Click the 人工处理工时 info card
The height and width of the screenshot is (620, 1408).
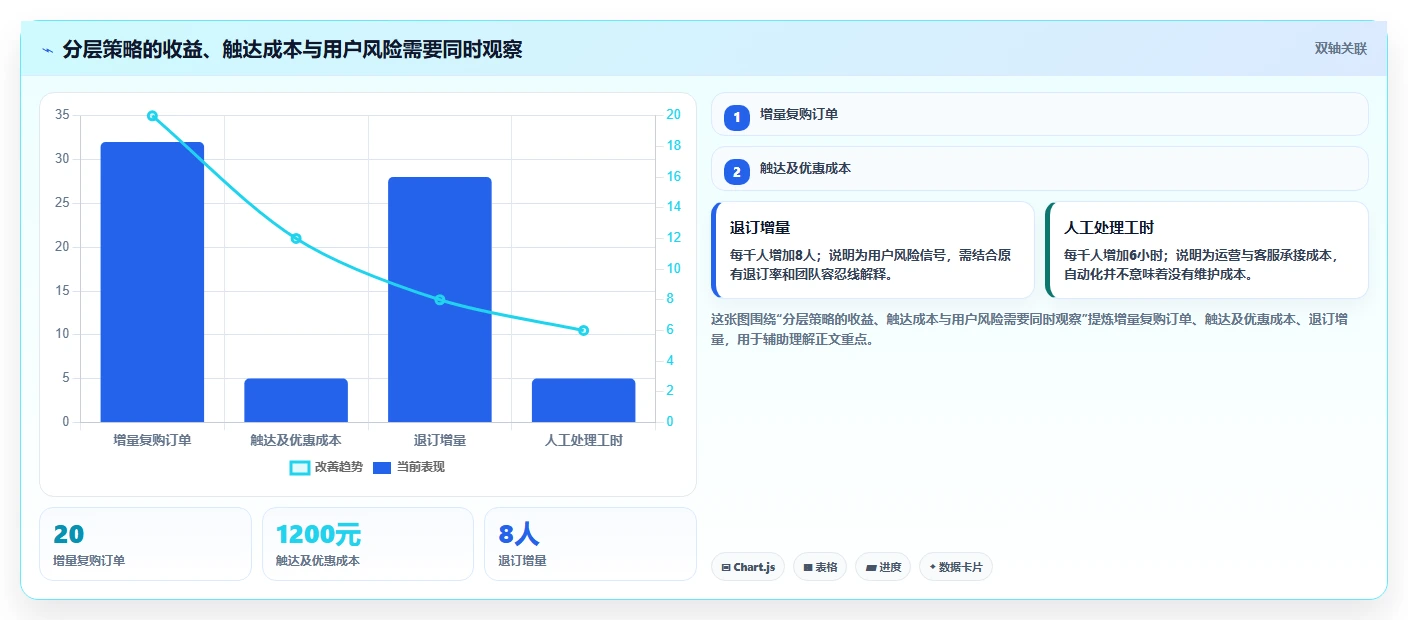[1206, 250]
